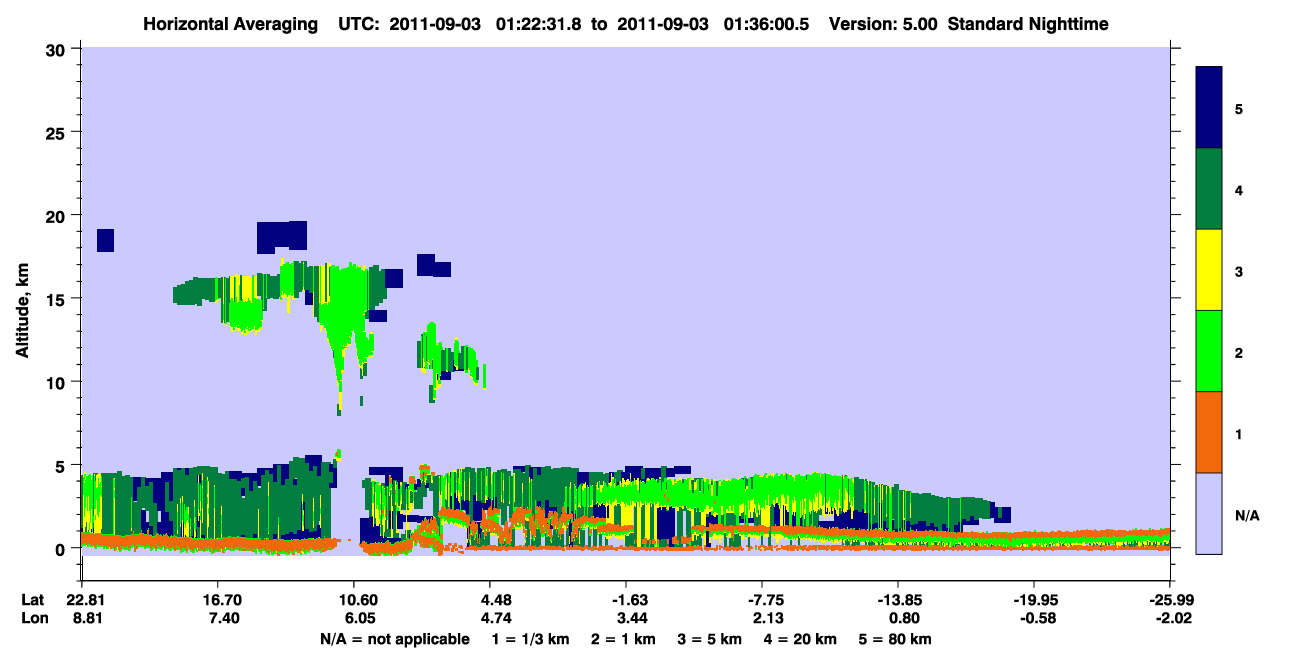Click the orange level 1 colorbar segment

1209,432
